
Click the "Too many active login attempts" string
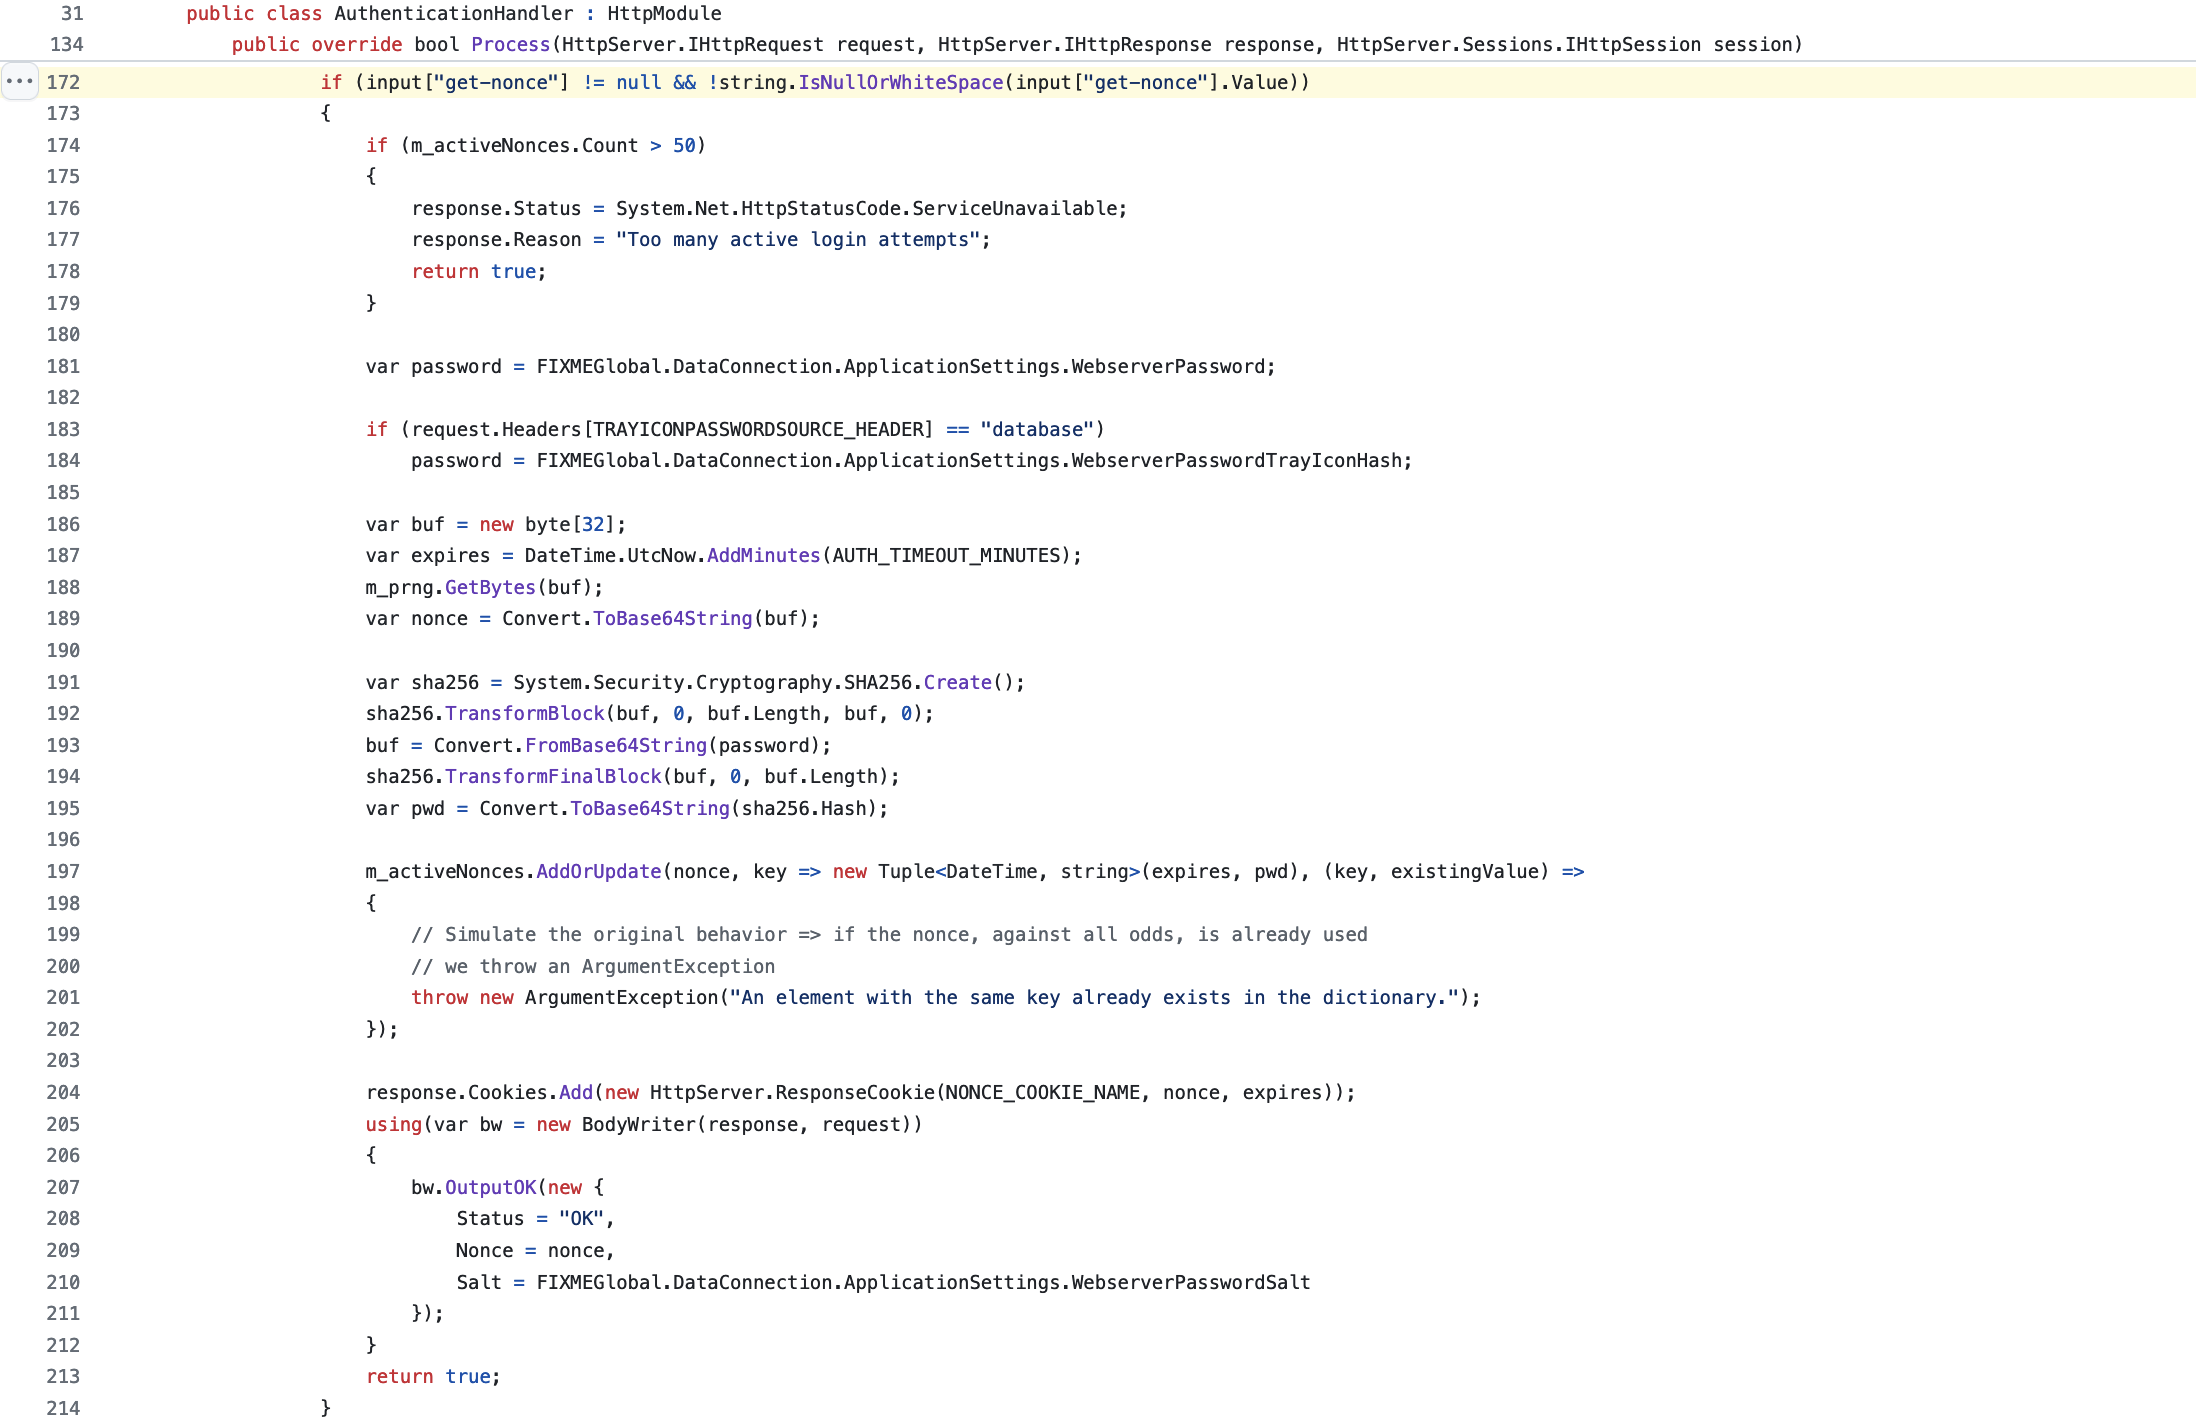coord(797,239)
